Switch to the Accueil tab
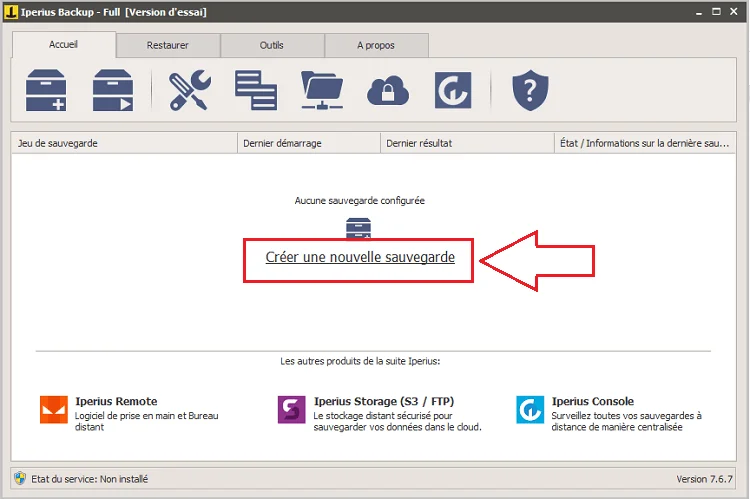Viewport: 750px width, 499px height. pyautogui.click(x=63, y=44)
